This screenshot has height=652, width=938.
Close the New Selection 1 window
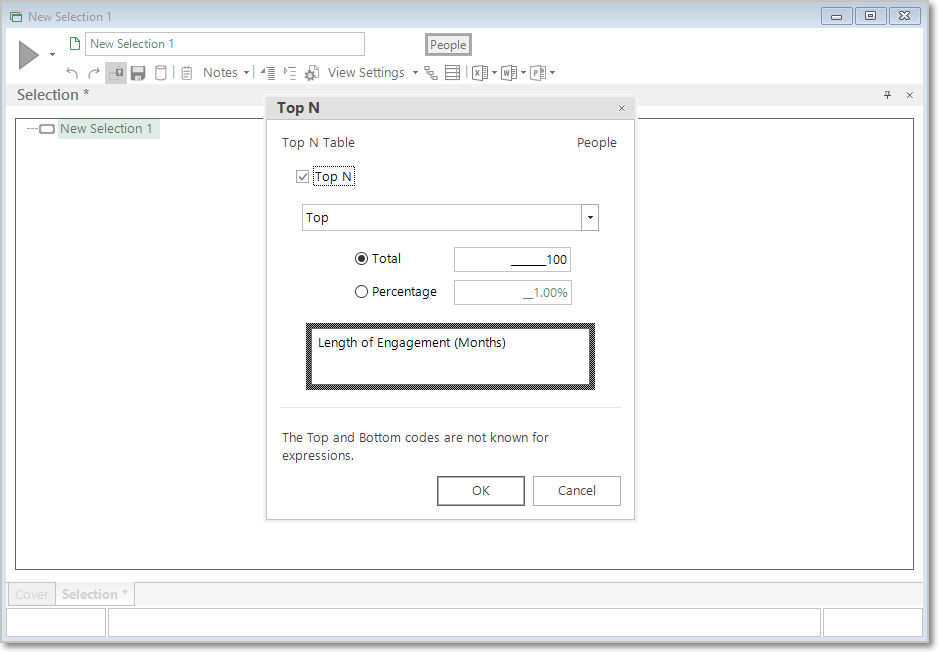(x=904, y=16)
